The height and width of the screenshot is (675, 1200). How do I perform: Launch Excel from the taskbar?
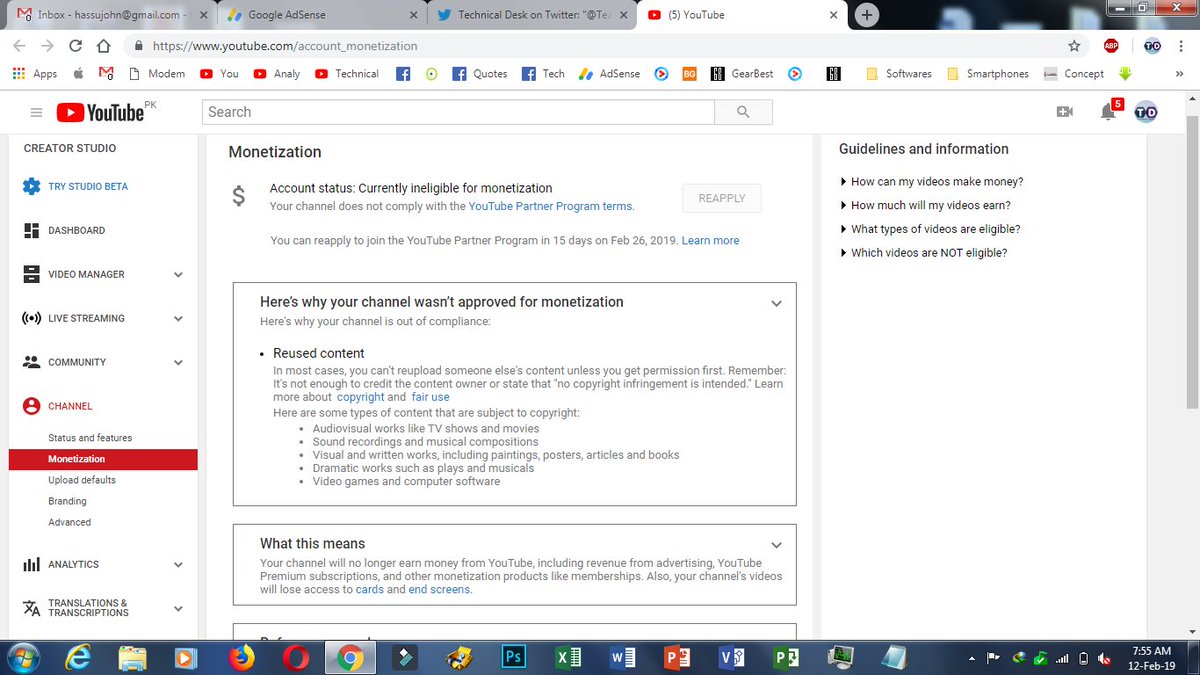[x=570, y=657]
